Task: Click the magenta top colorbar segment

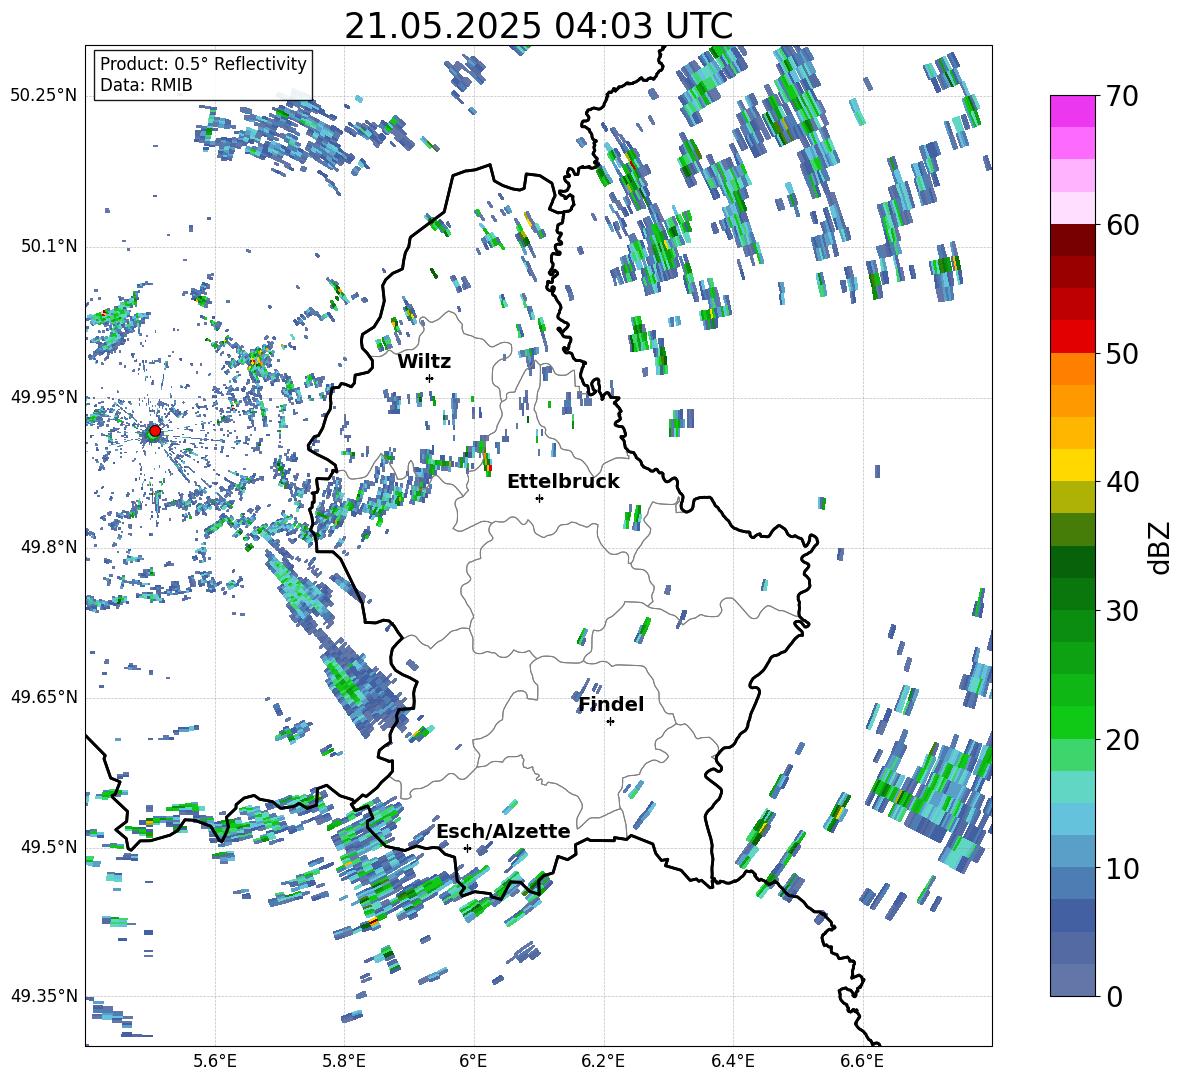Action: [x=1072, y=112]
